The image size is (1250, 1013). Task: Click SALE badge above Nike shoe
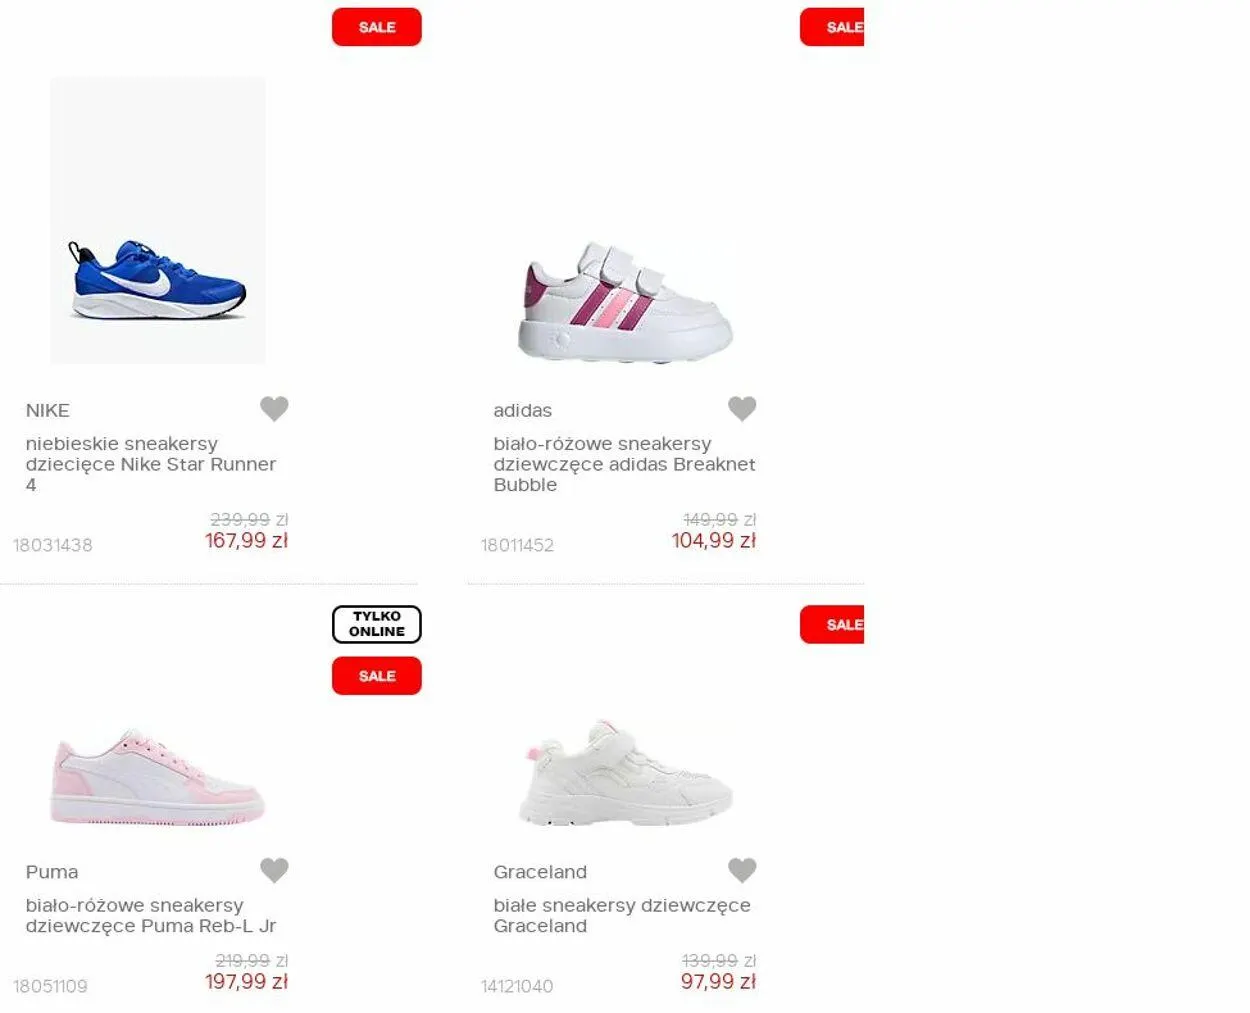(377, 27)
